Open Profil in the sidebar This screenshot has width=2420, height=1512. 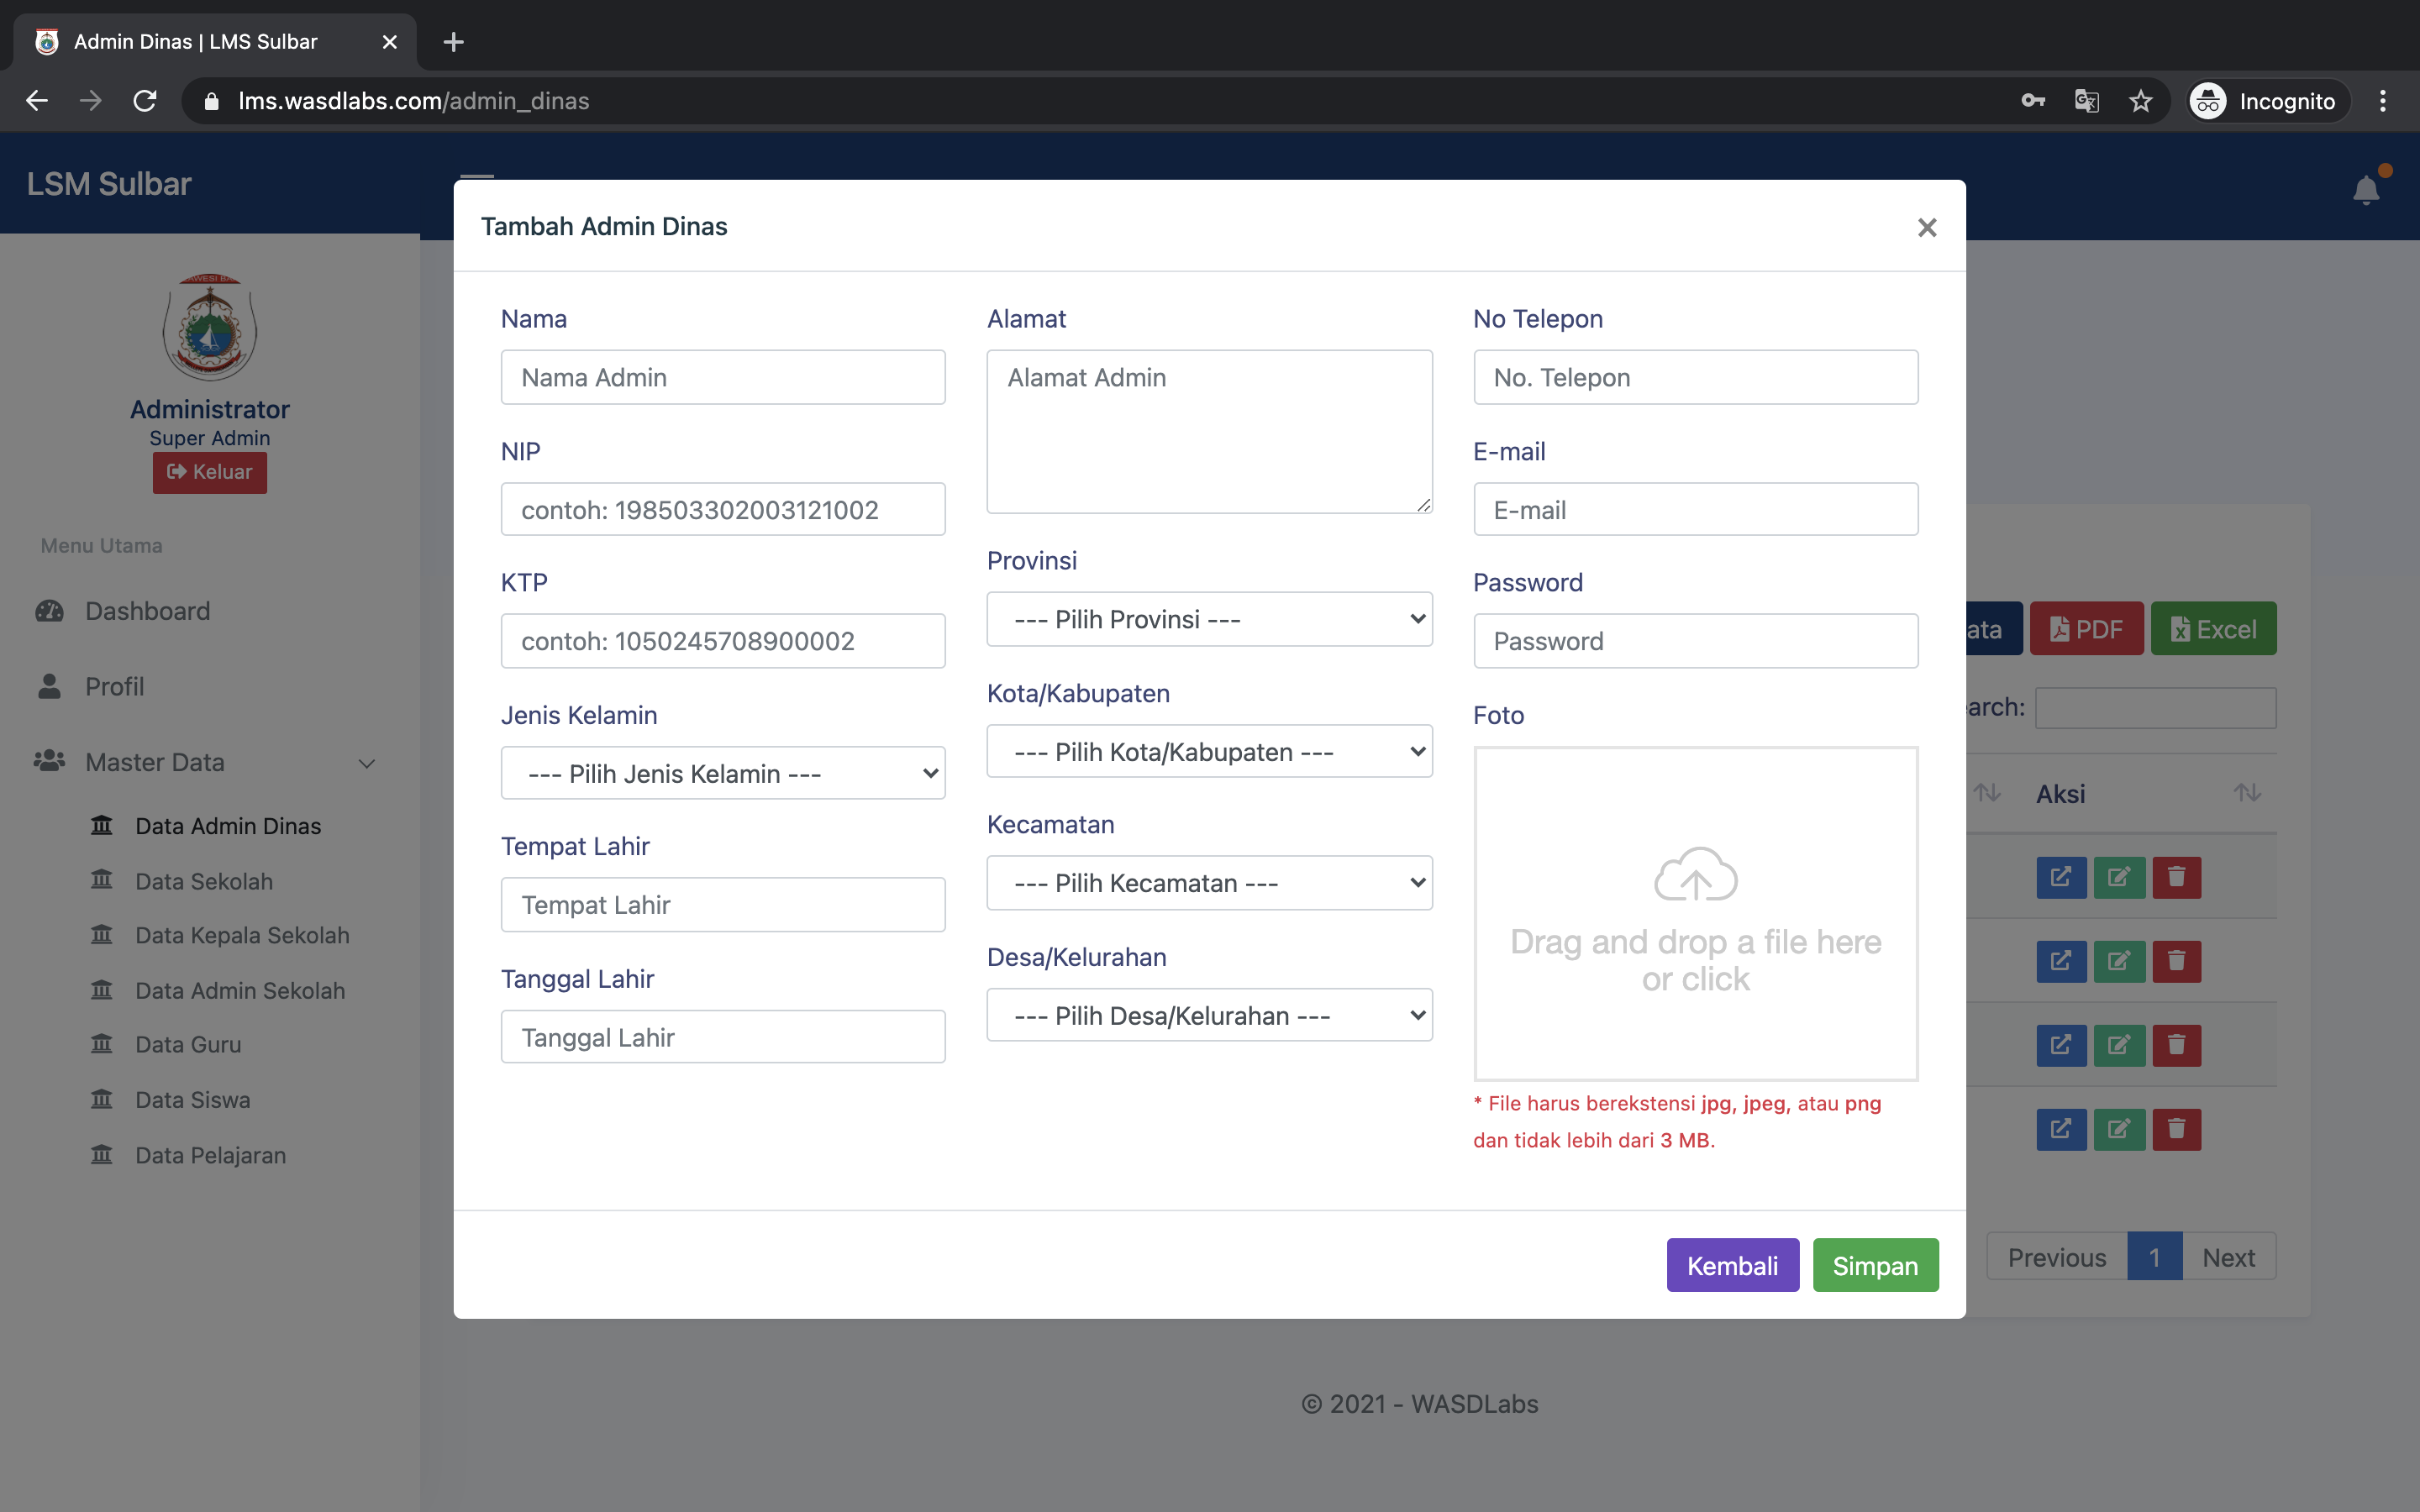tap(114, 687)
